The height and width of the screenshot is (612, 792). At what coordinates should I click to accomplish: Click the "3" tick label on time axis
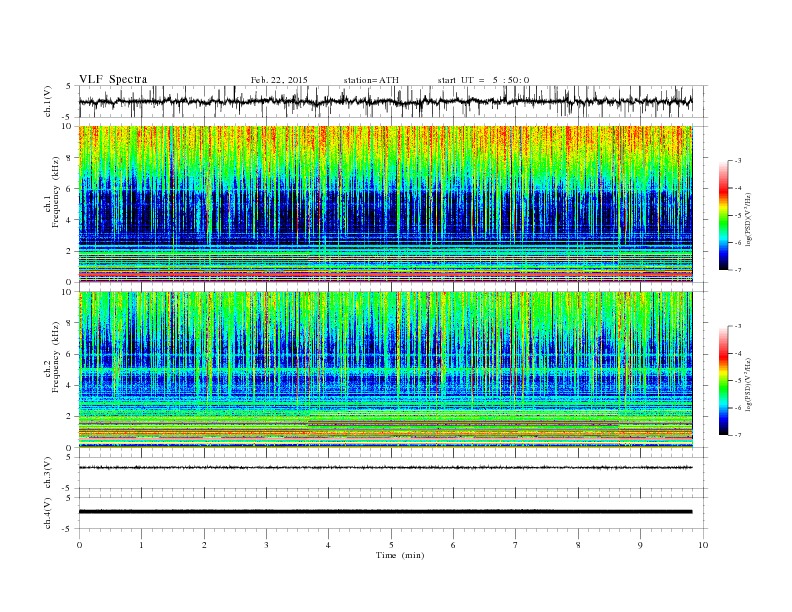(266, 545)
